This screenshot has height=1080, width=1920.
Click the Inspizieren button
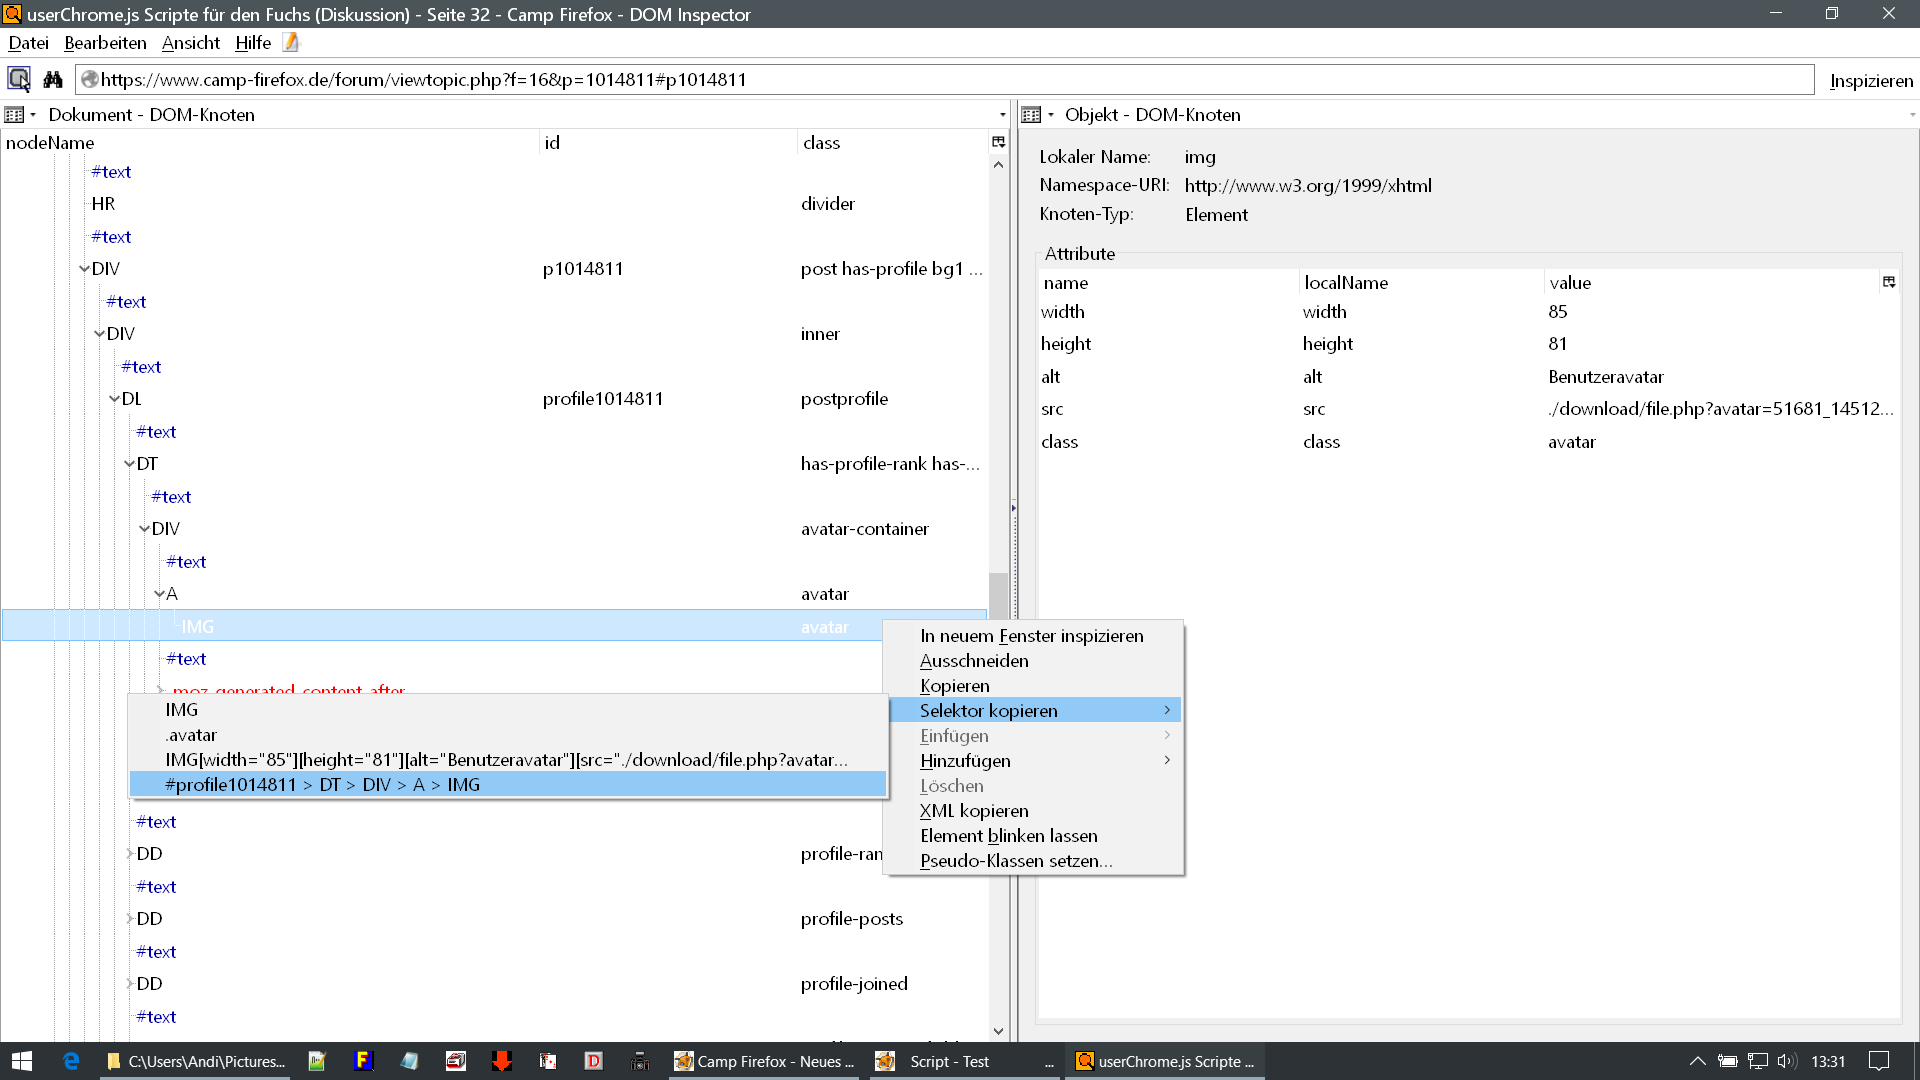point(1871,80)
